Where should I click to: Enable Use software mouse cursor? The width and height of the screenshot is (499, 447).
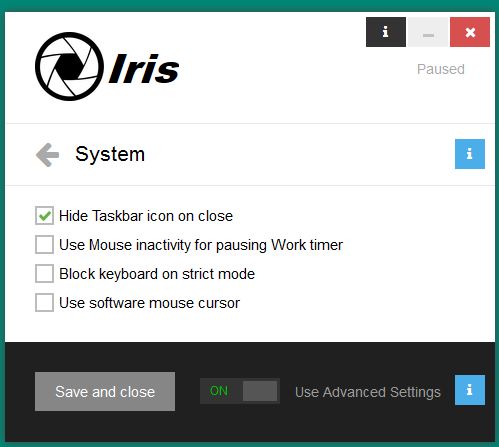[44, 303]
